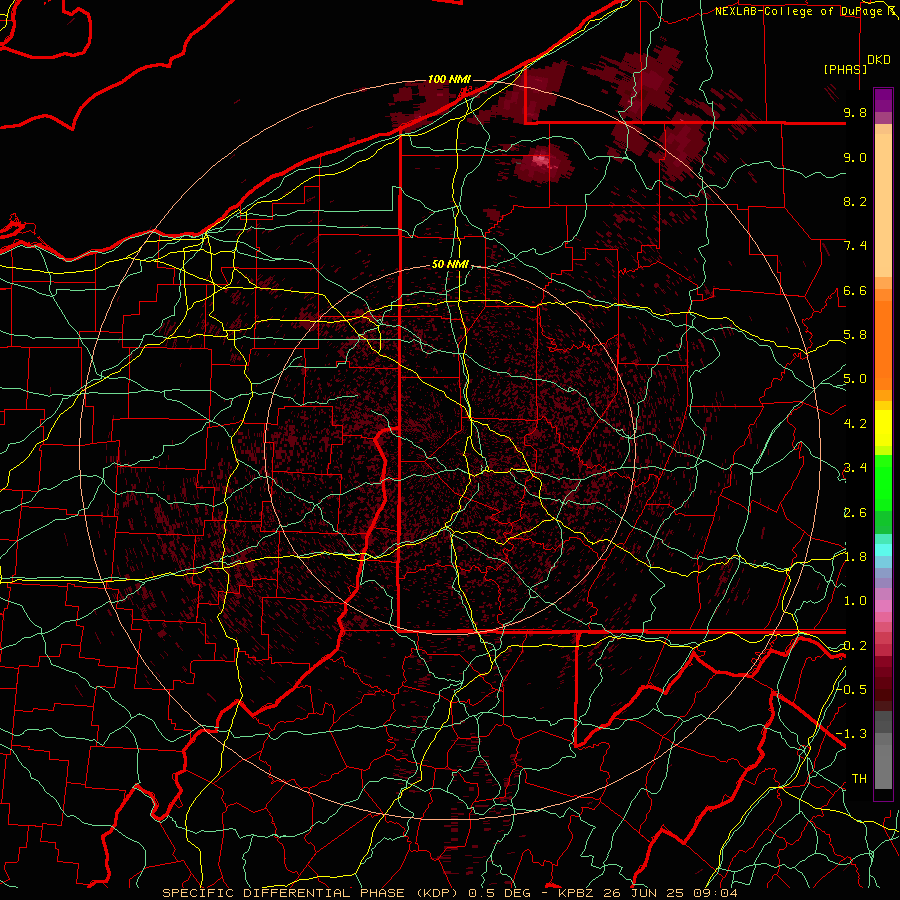Click the 5.8 scale value
Screen dimensions: 900x900
pos(855,335)
